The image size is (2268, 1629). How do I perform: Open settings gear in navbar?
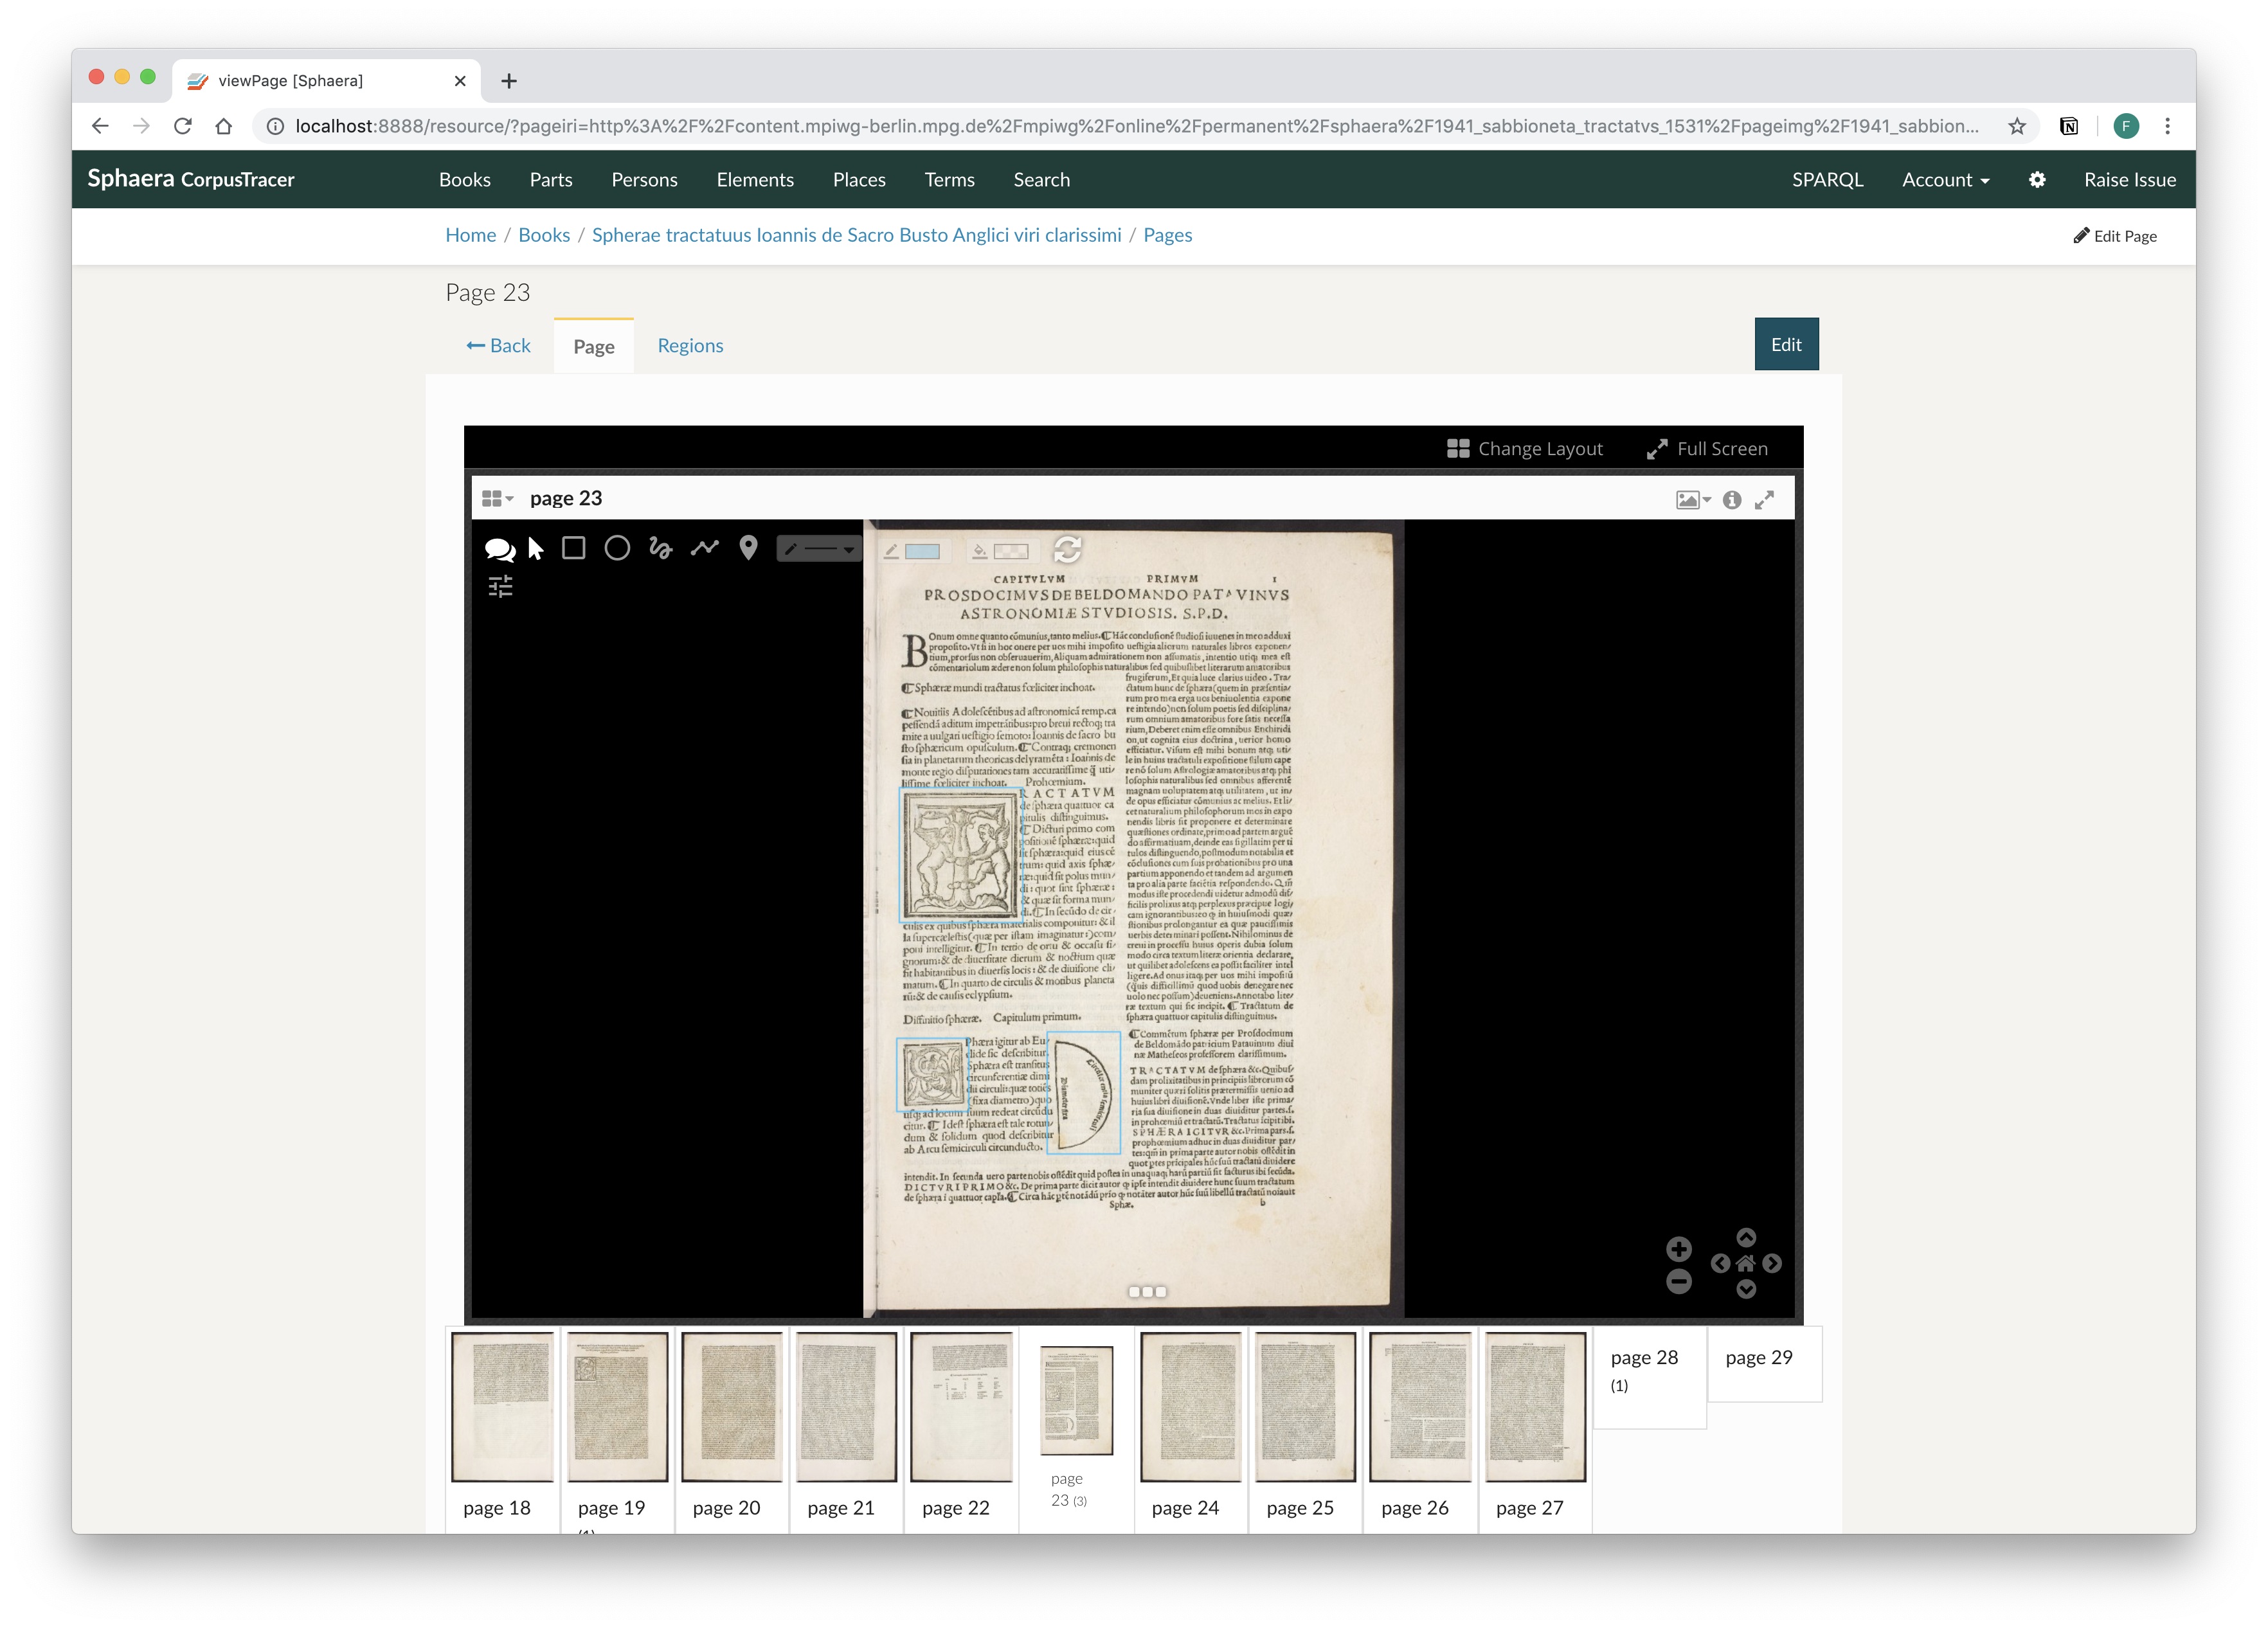pos(2037,179)
